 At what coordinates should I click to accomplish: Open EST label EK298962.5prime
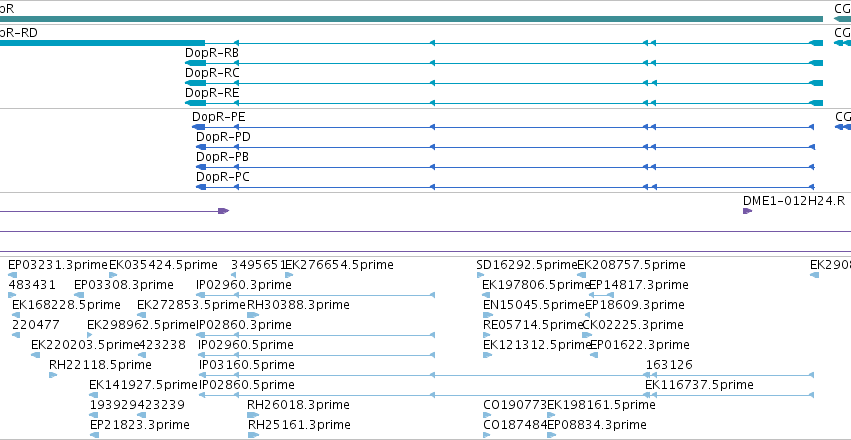pyautogui.click(x=141, y=325)
